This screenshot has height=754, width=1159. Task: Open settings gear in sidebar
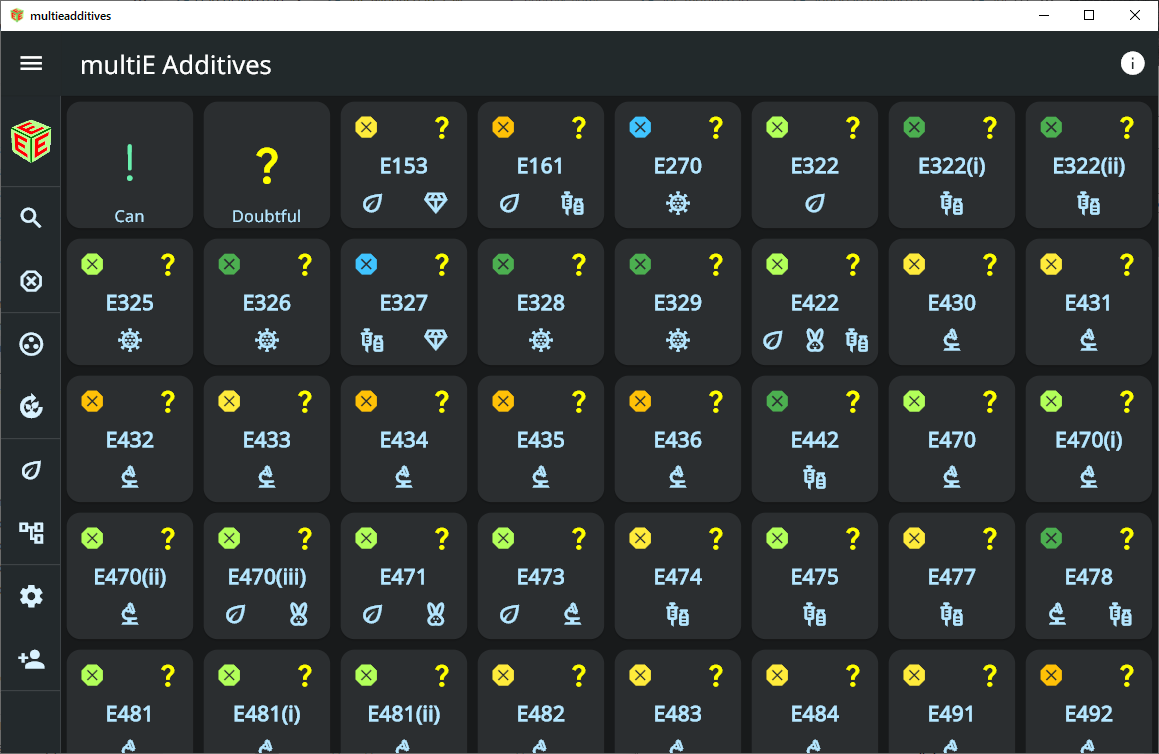(31, 596)
